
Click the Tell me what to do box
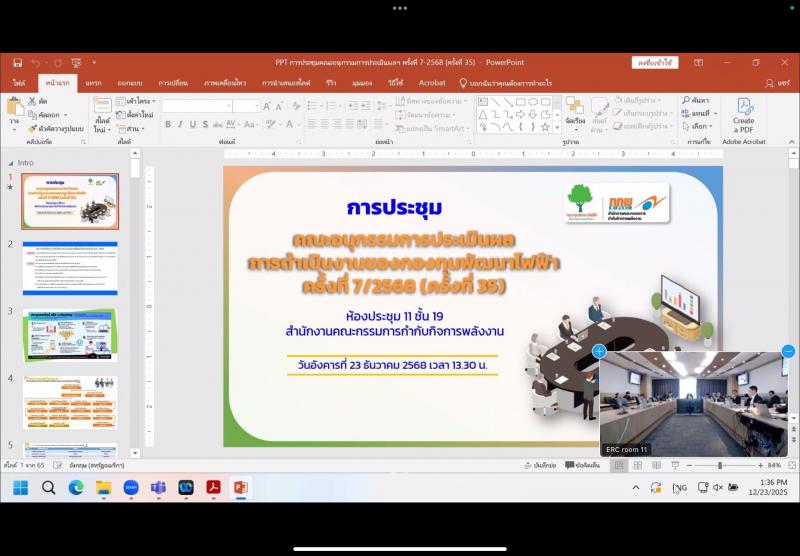(x=505, y=83)
